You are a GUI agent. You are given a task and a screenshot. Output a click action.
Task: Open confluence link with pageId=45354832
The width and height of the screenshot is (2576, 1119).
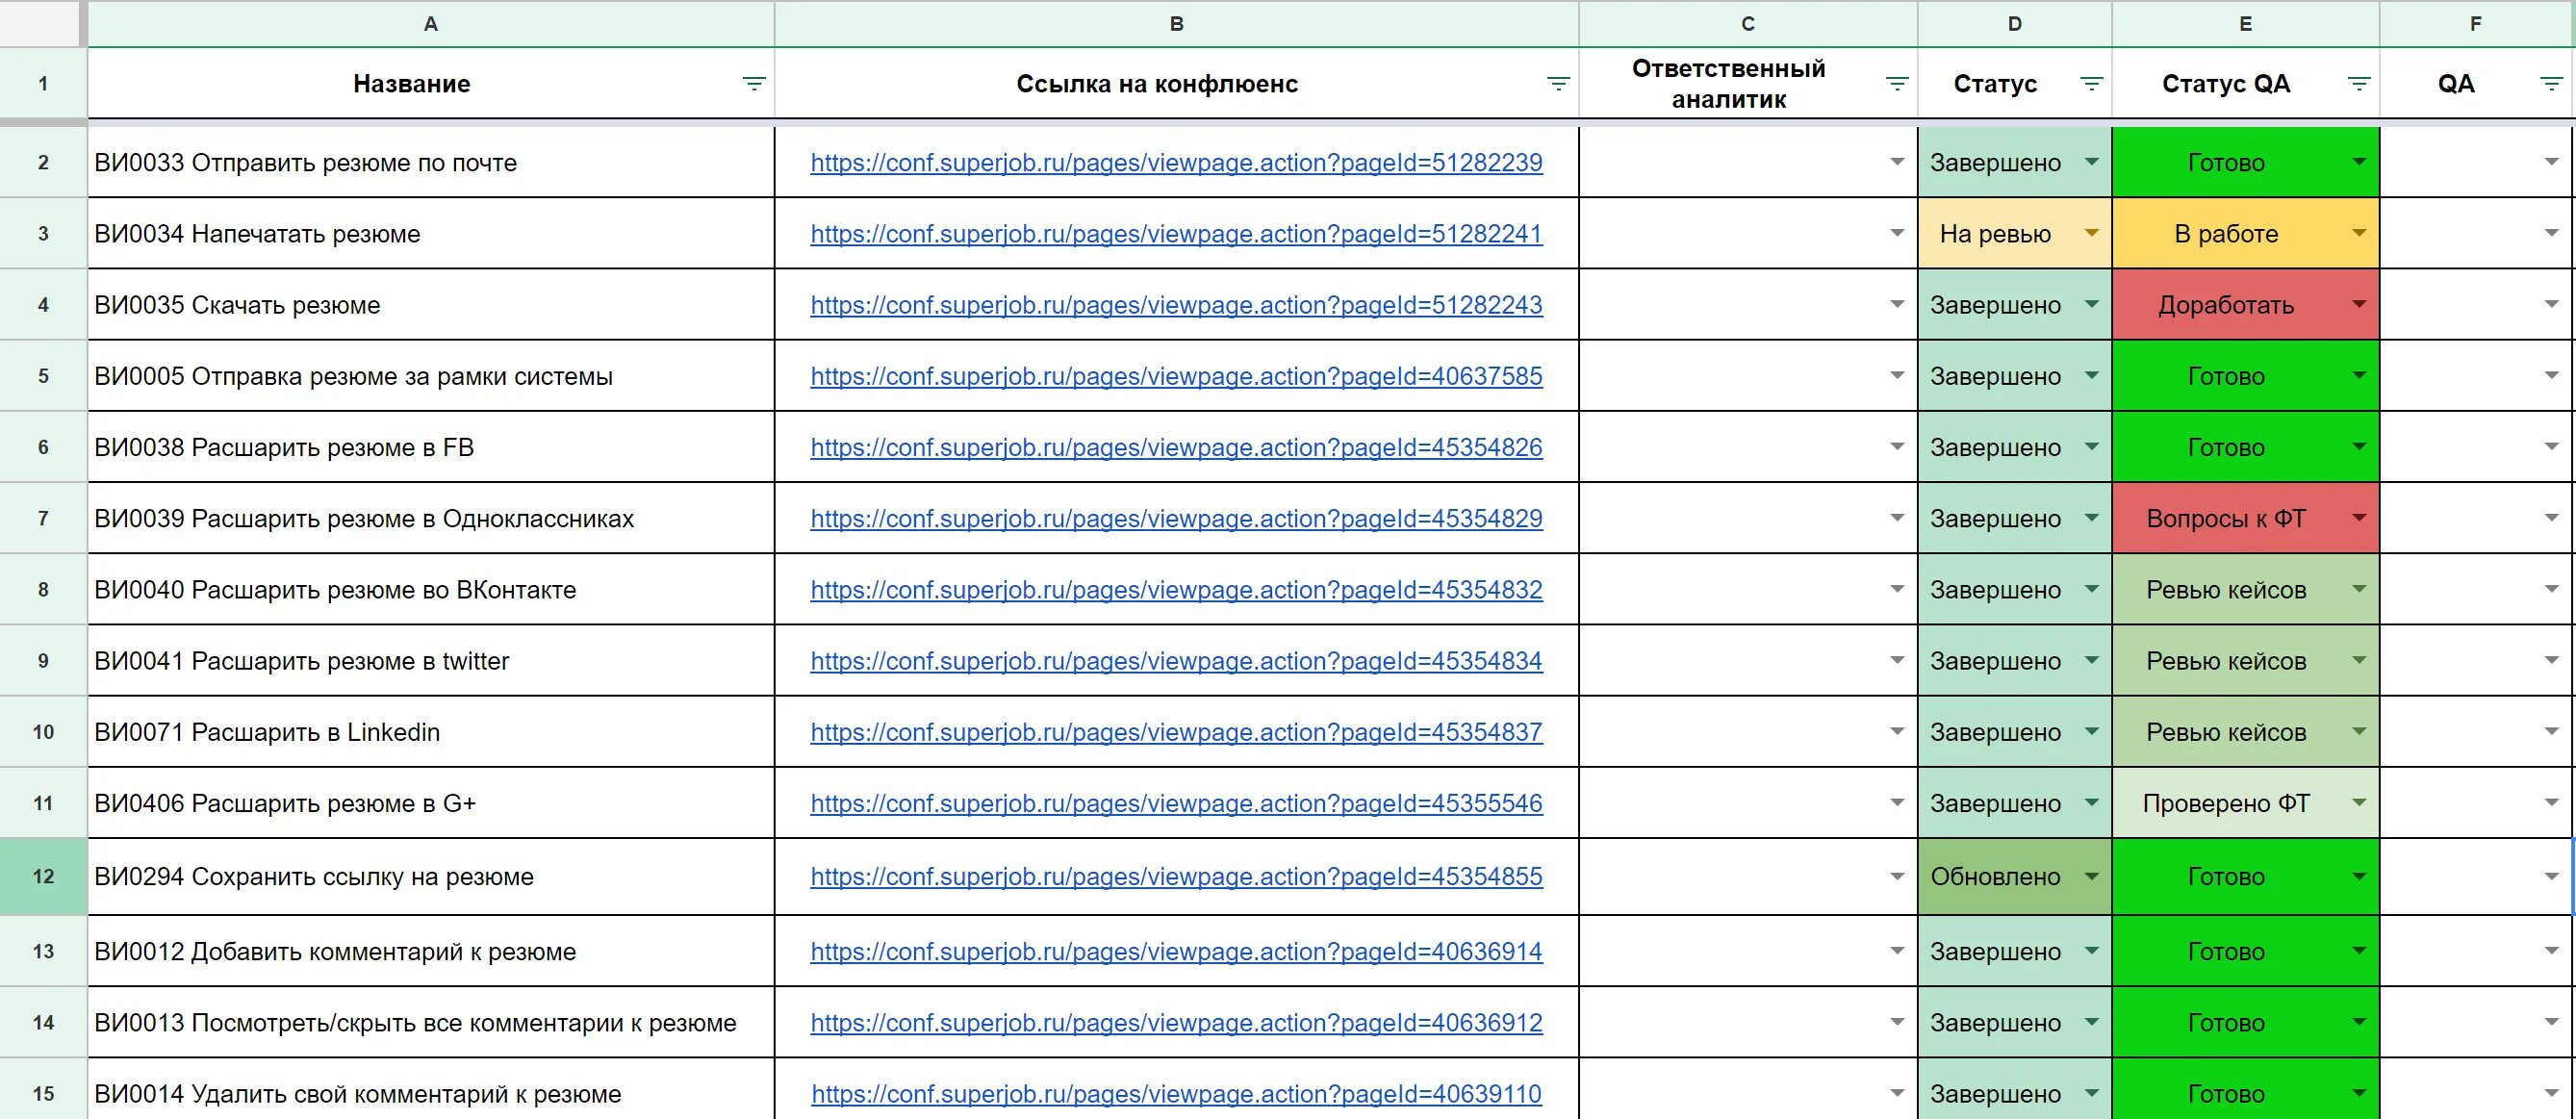(x=1176, y=590)
